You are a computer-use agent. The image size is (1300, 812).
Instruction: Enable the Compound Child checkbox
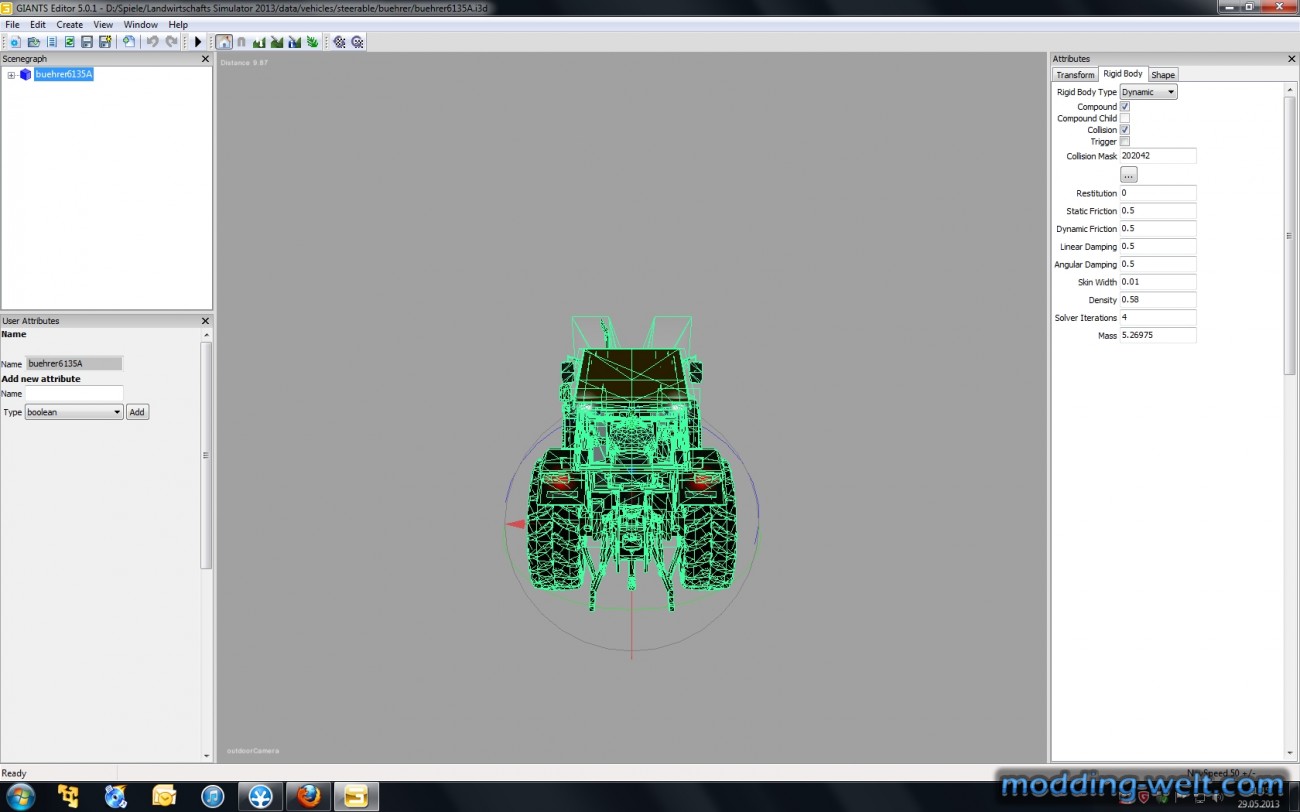[1125, 118]
